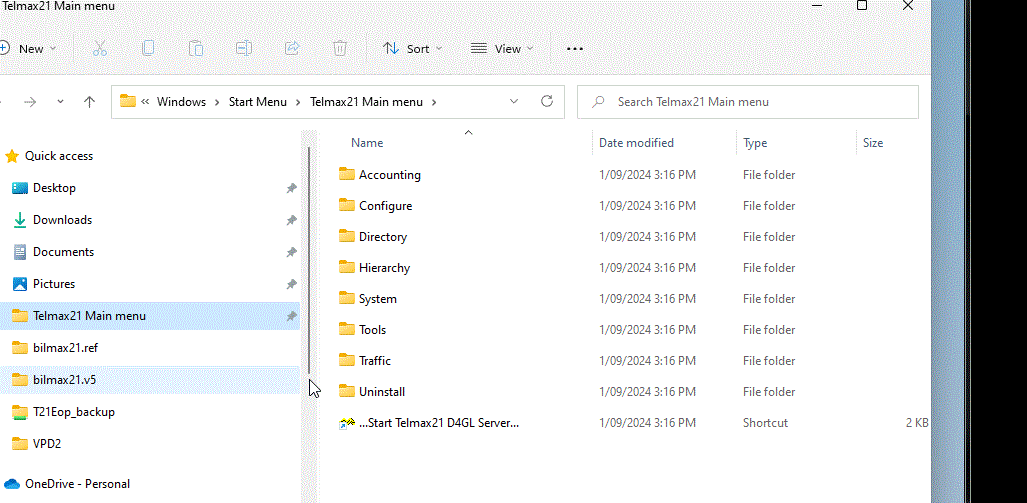Click the Configure folder icon
Screen dimensions: 1027x503
pos(346,206)
